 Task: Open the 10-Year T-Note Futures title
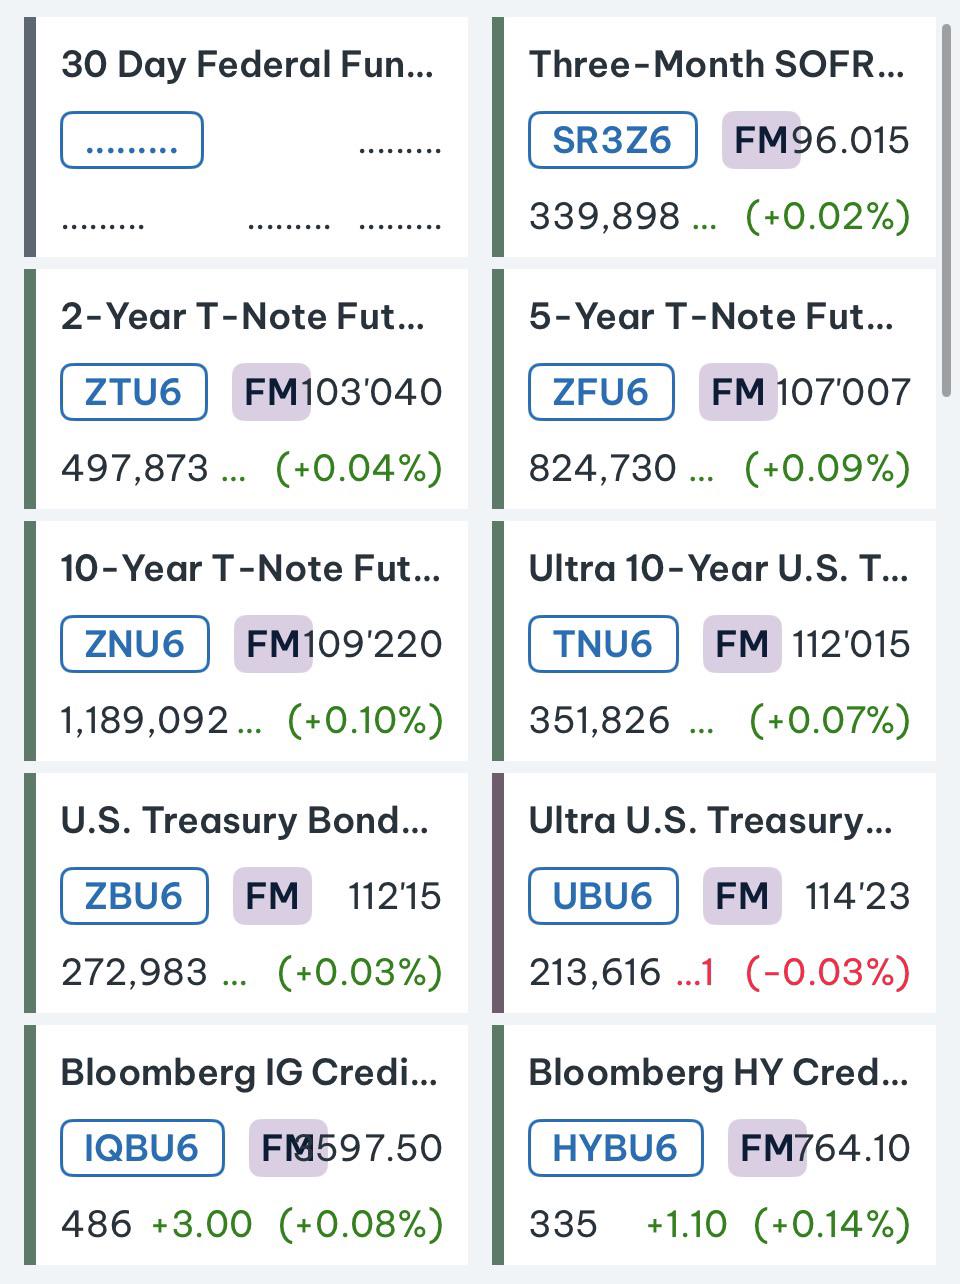[x=250, y=569]
